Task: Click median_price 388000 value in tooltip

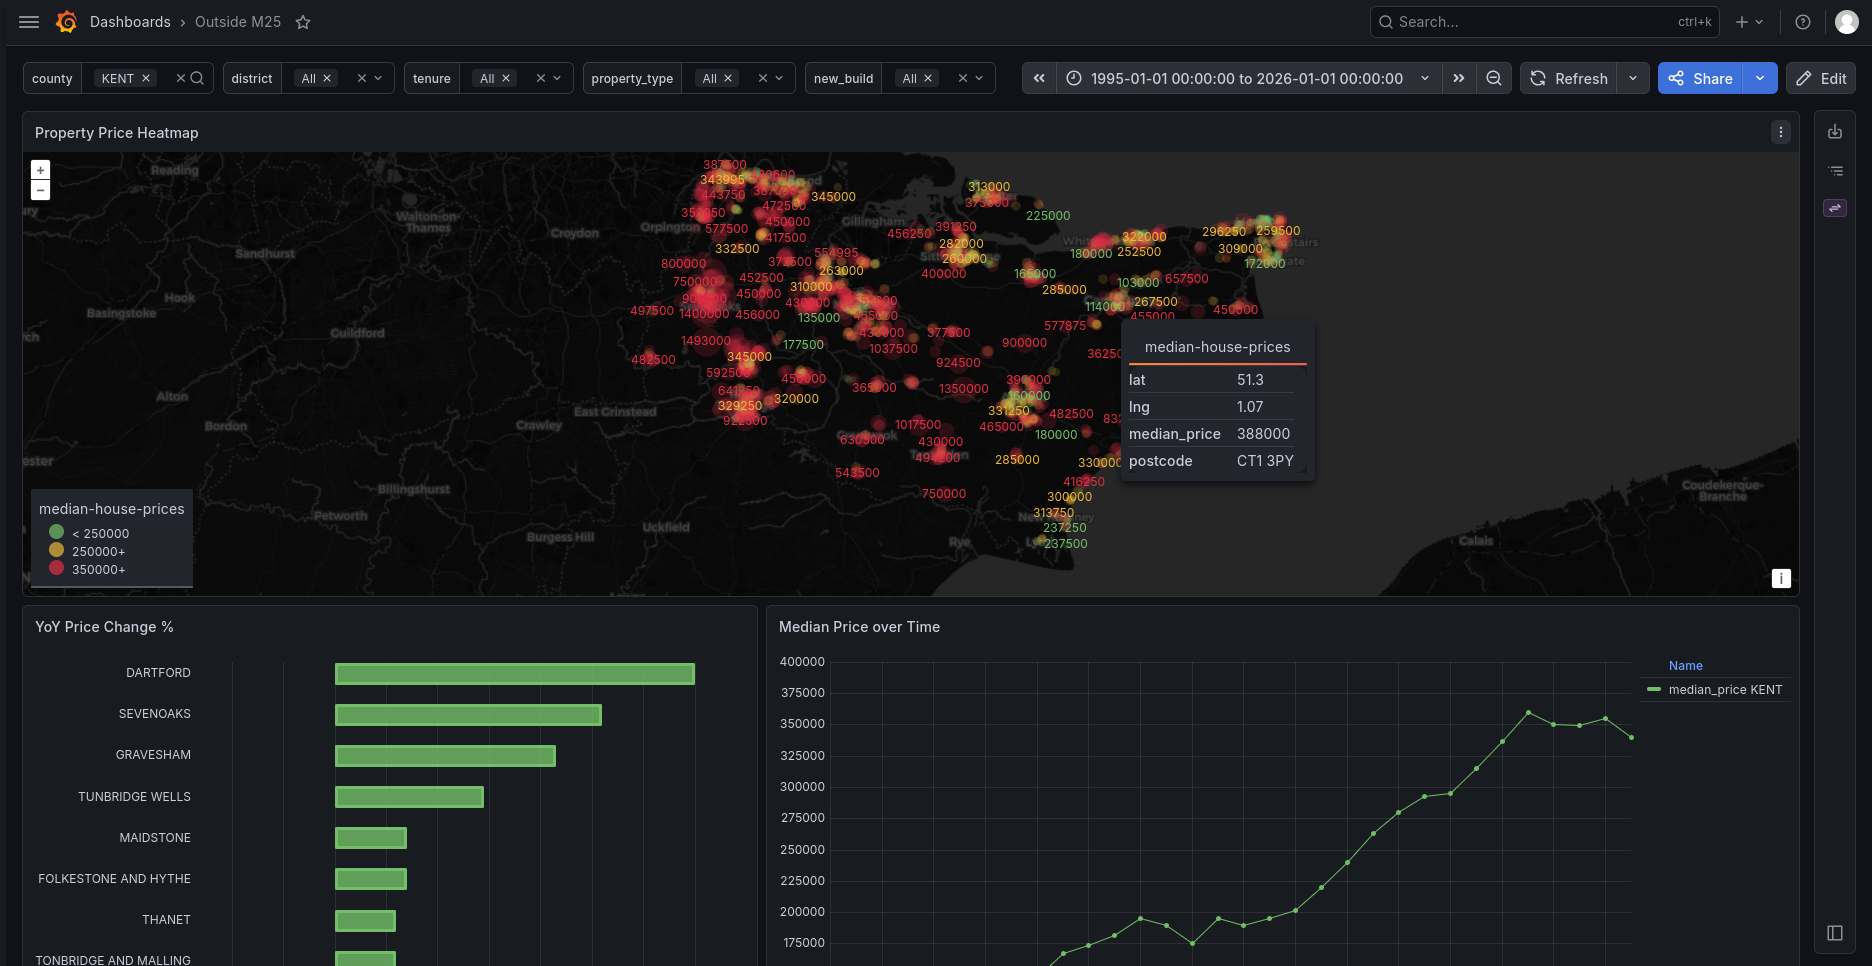Action: 1263,434
